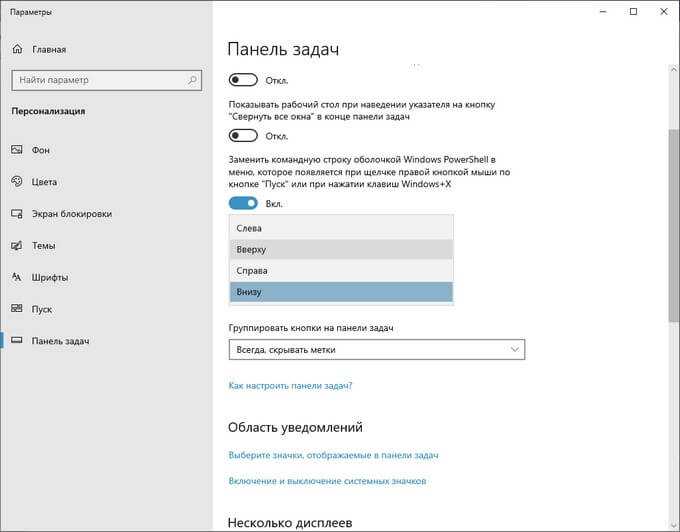Enable show desktop on peek switch

(x=243, y=136)
